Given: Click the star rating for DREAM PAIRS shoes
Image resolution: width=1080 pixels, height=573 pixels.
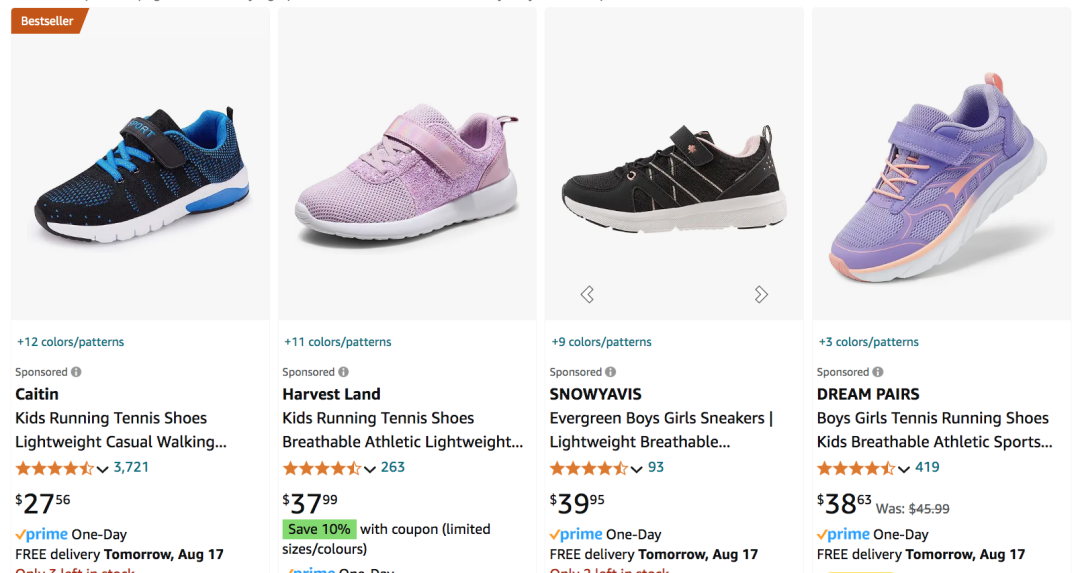Looking at the screenshot, I should 856,468.
